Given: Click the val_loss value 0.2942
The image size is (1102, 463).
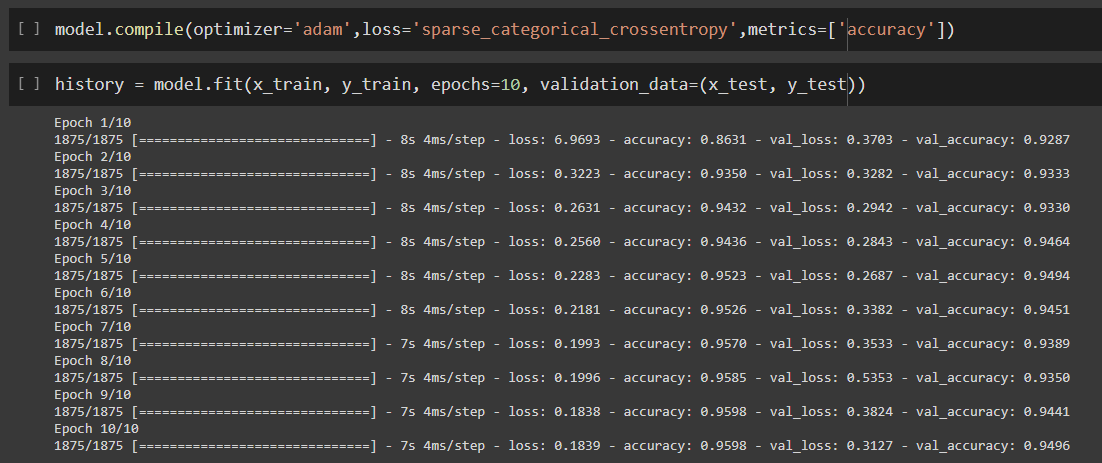Looking at the screenshot, I should click(x=869, y=208).
